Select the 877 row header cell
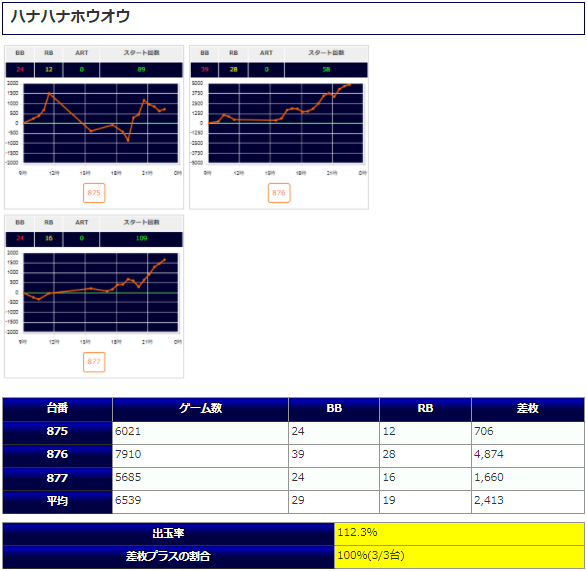This screenshot has width=587, height=571. coord(57,479)
